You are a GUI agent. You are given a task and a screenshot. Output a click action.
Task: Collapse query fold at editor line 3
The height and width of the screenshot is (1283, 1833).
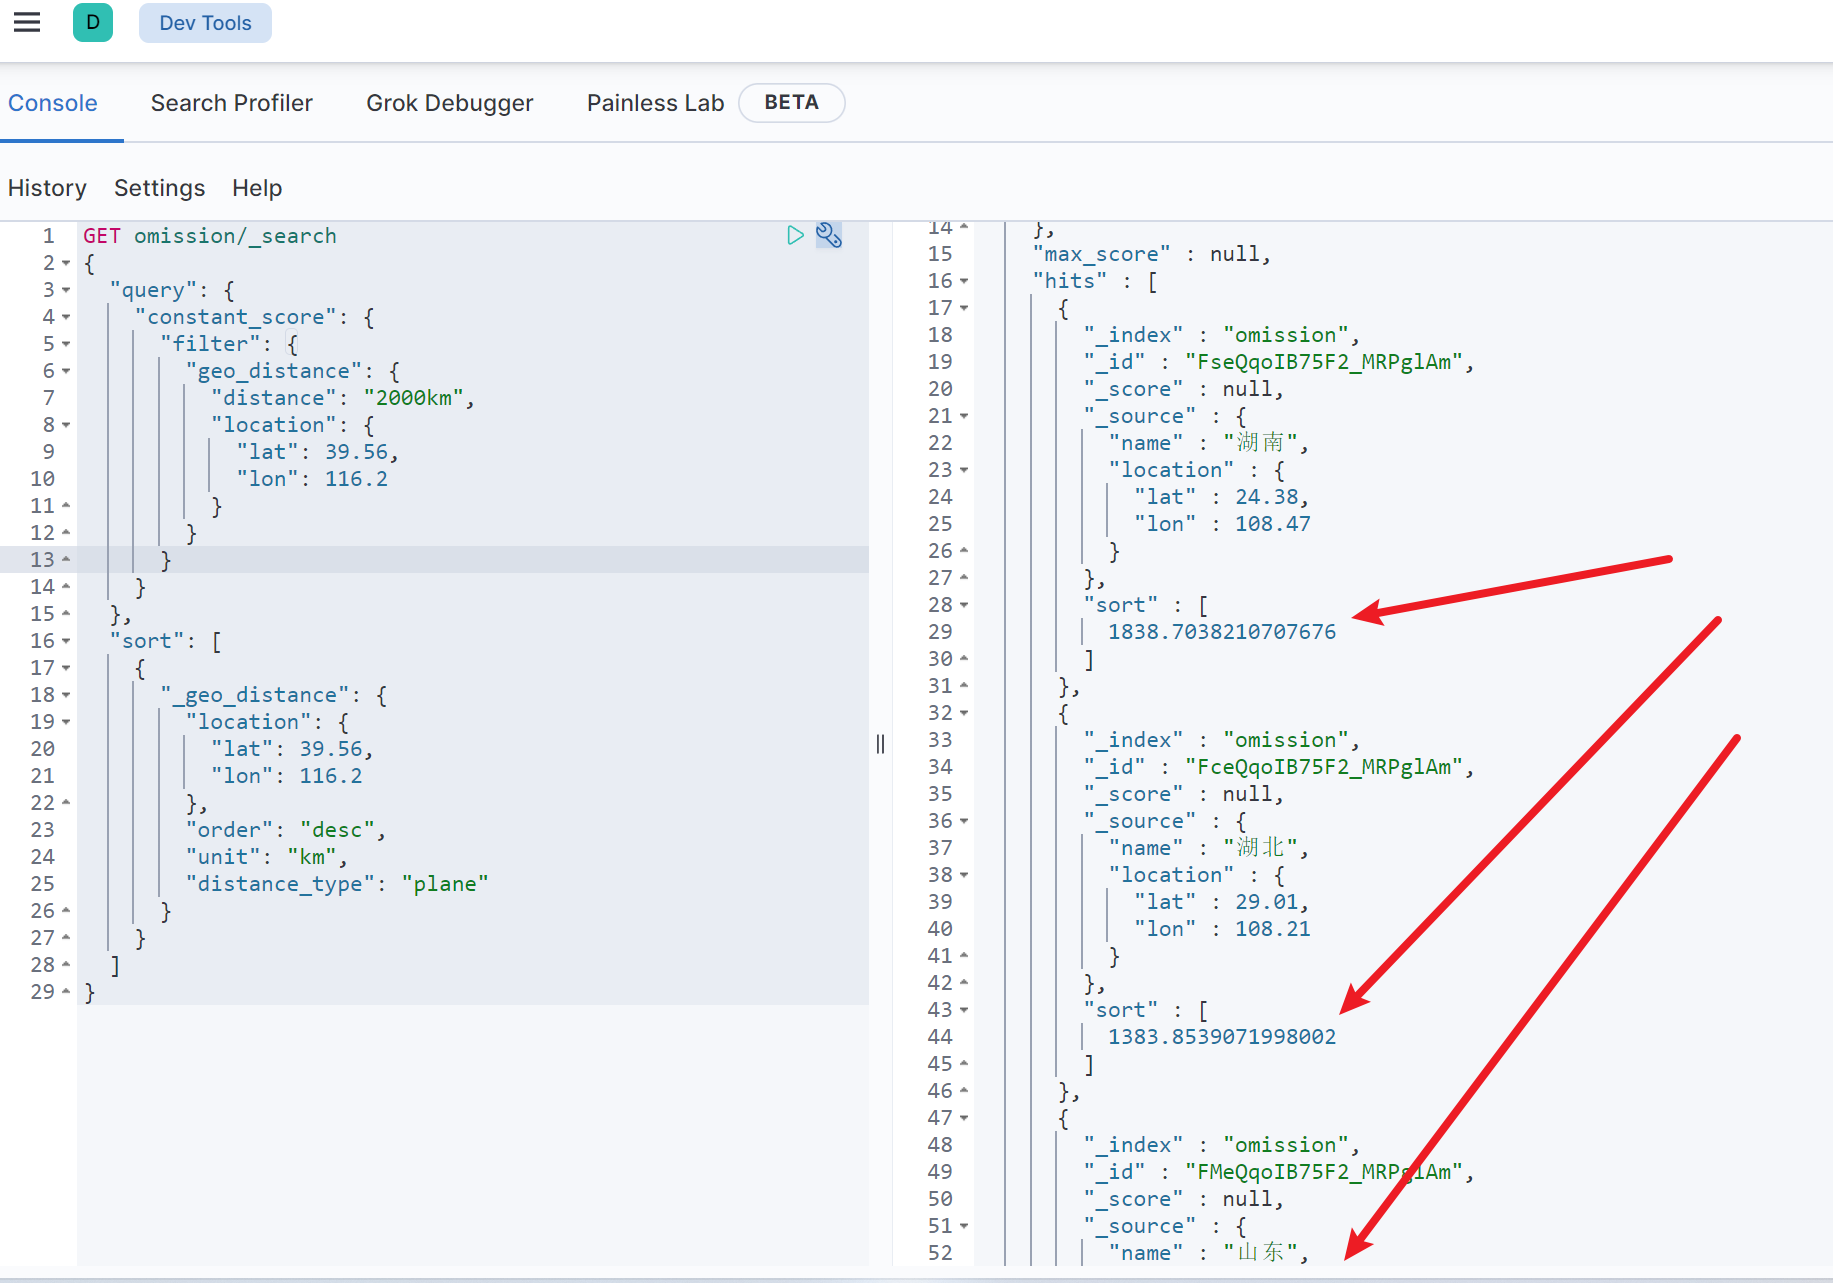point(66,290)
